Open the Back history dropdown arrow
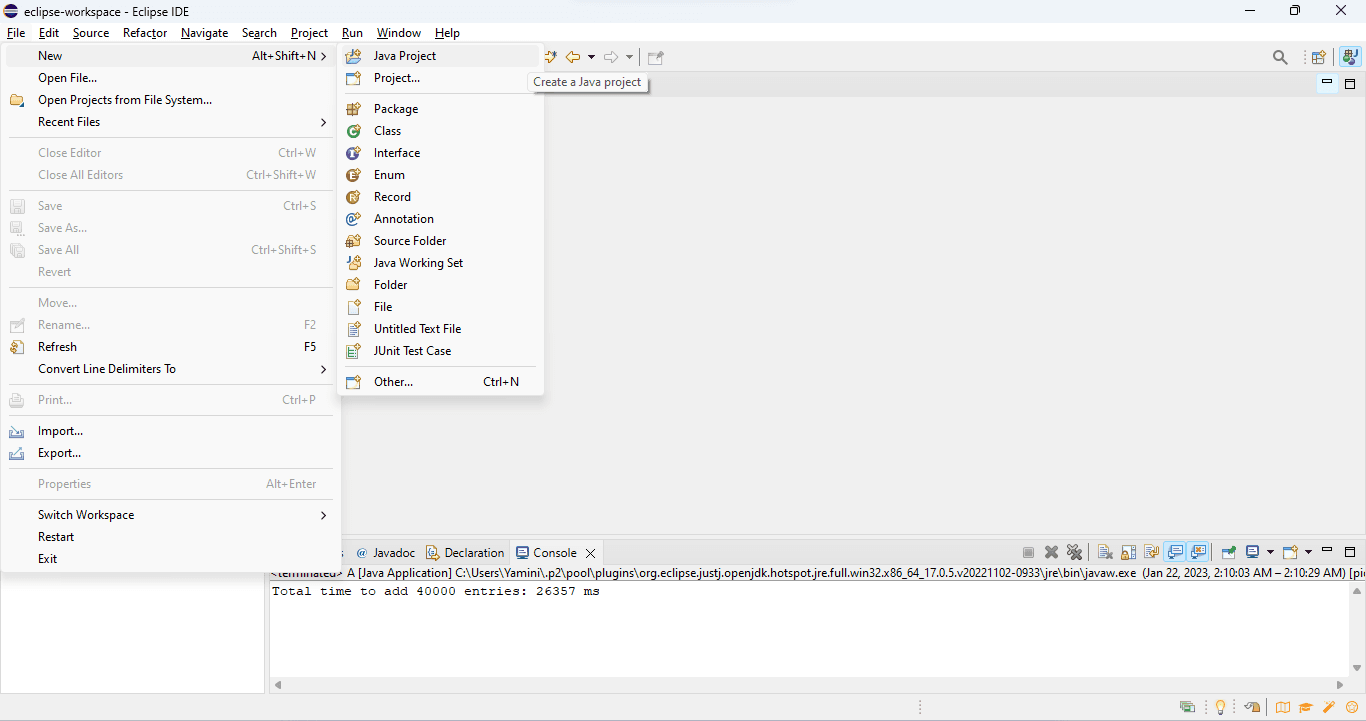The image size is (1366, 721). [591, 57]
